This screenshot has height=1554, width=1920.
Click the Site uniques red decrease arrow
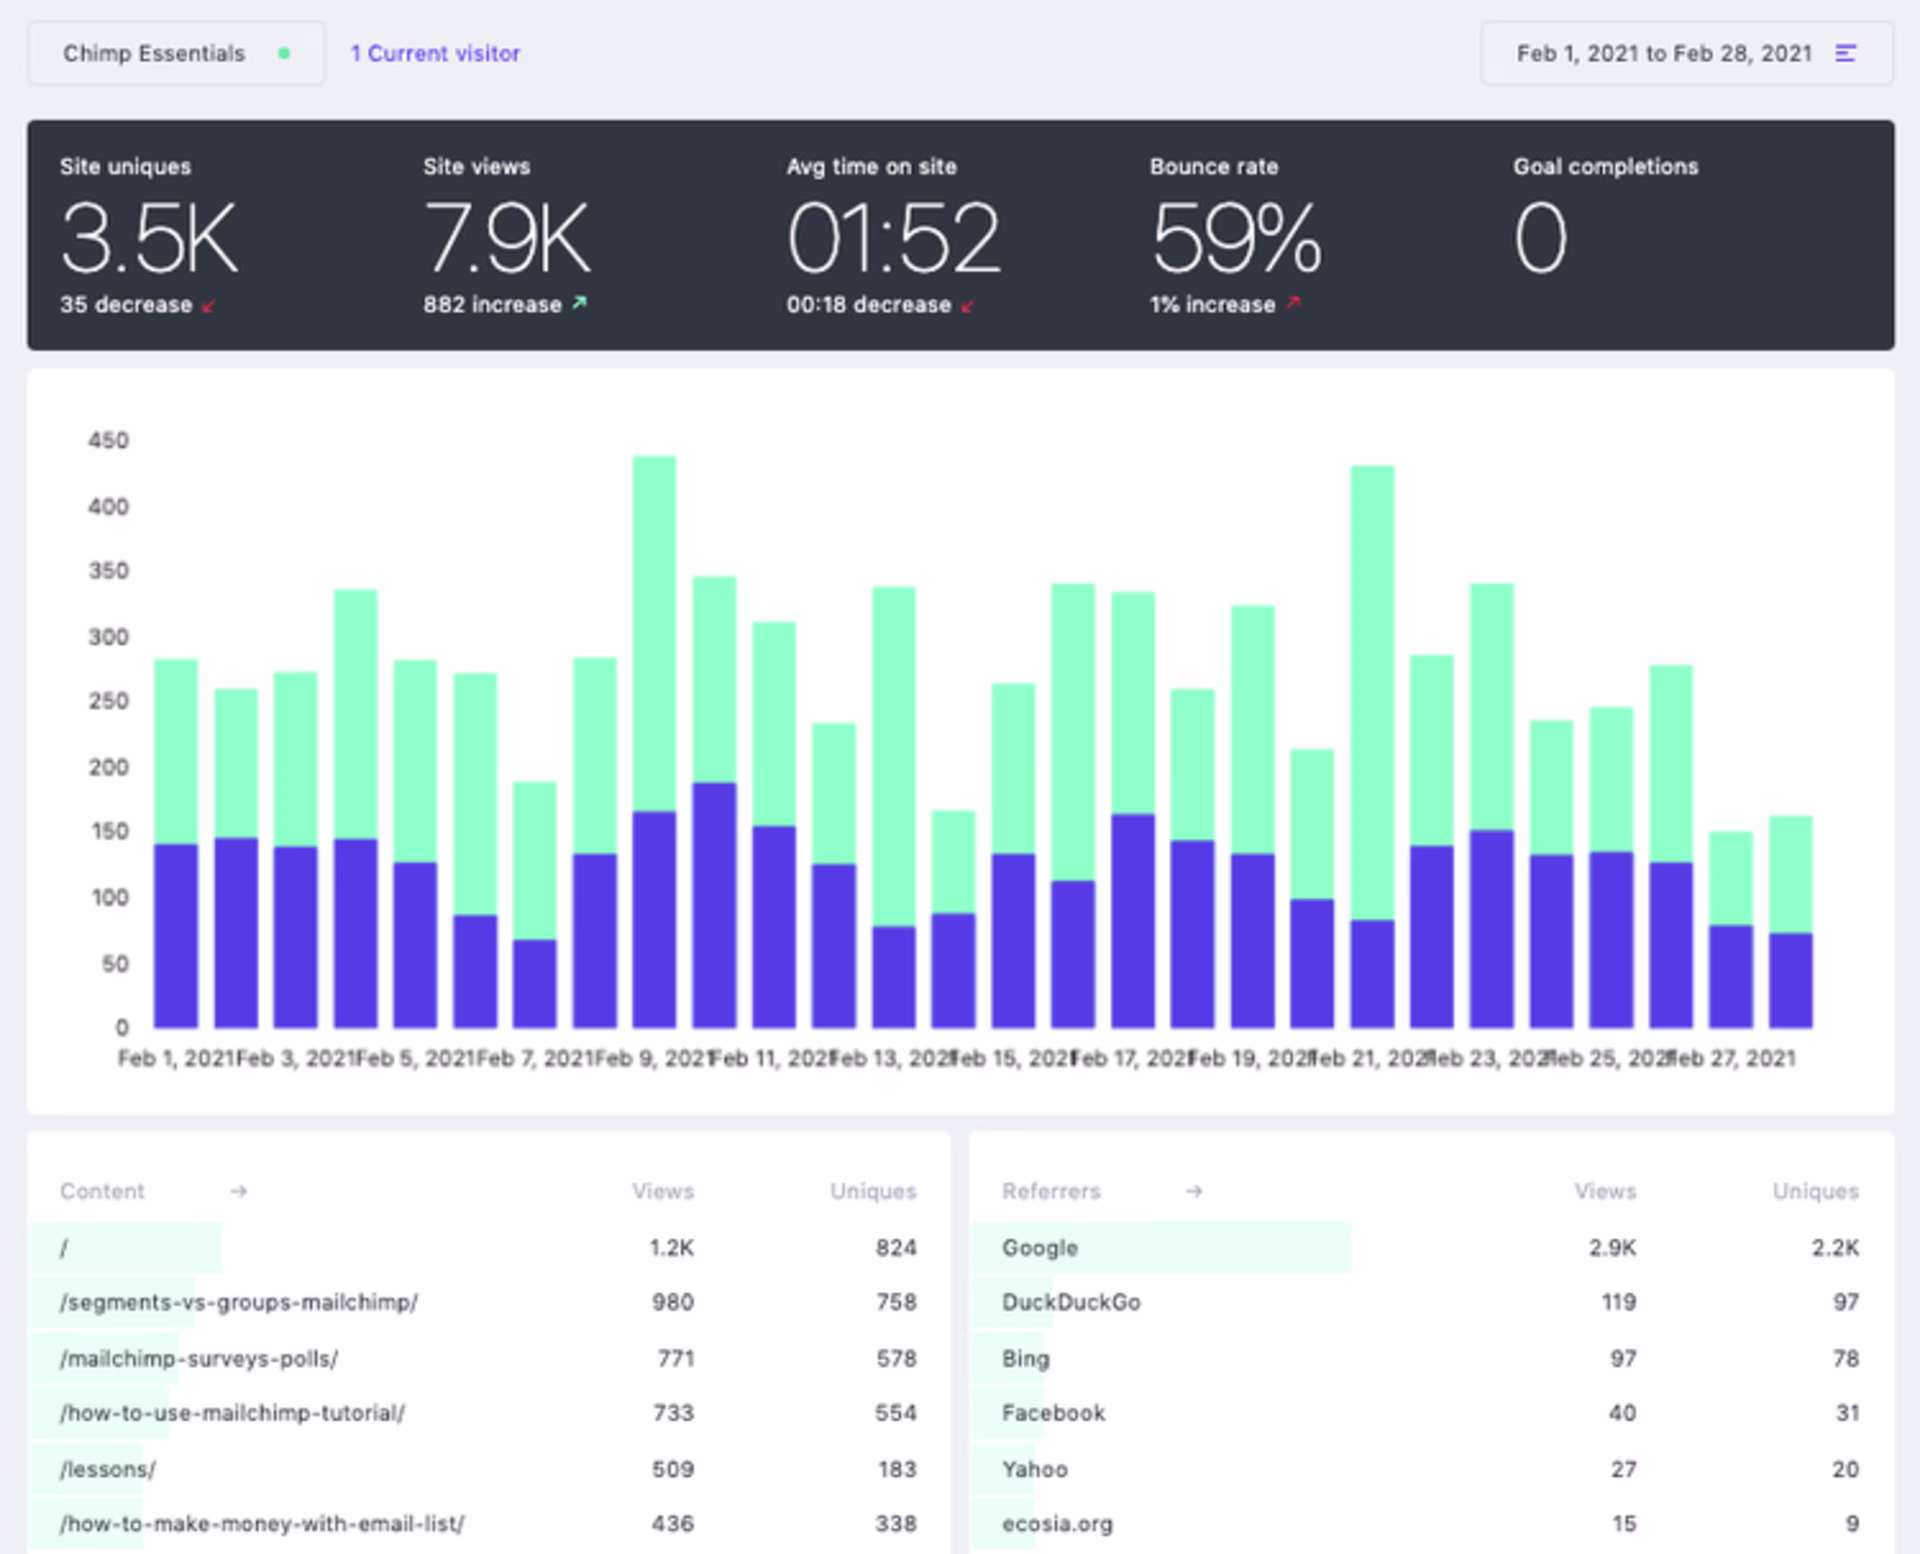click(208, 306)
